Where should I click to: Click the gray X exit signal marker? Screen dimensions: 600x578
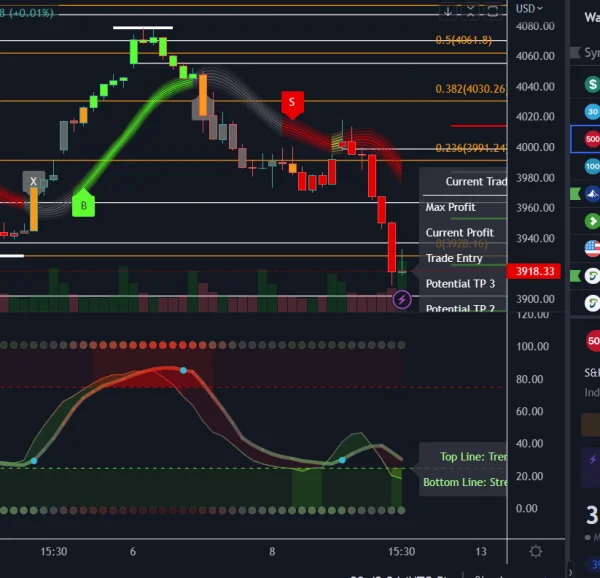[33, 182]
